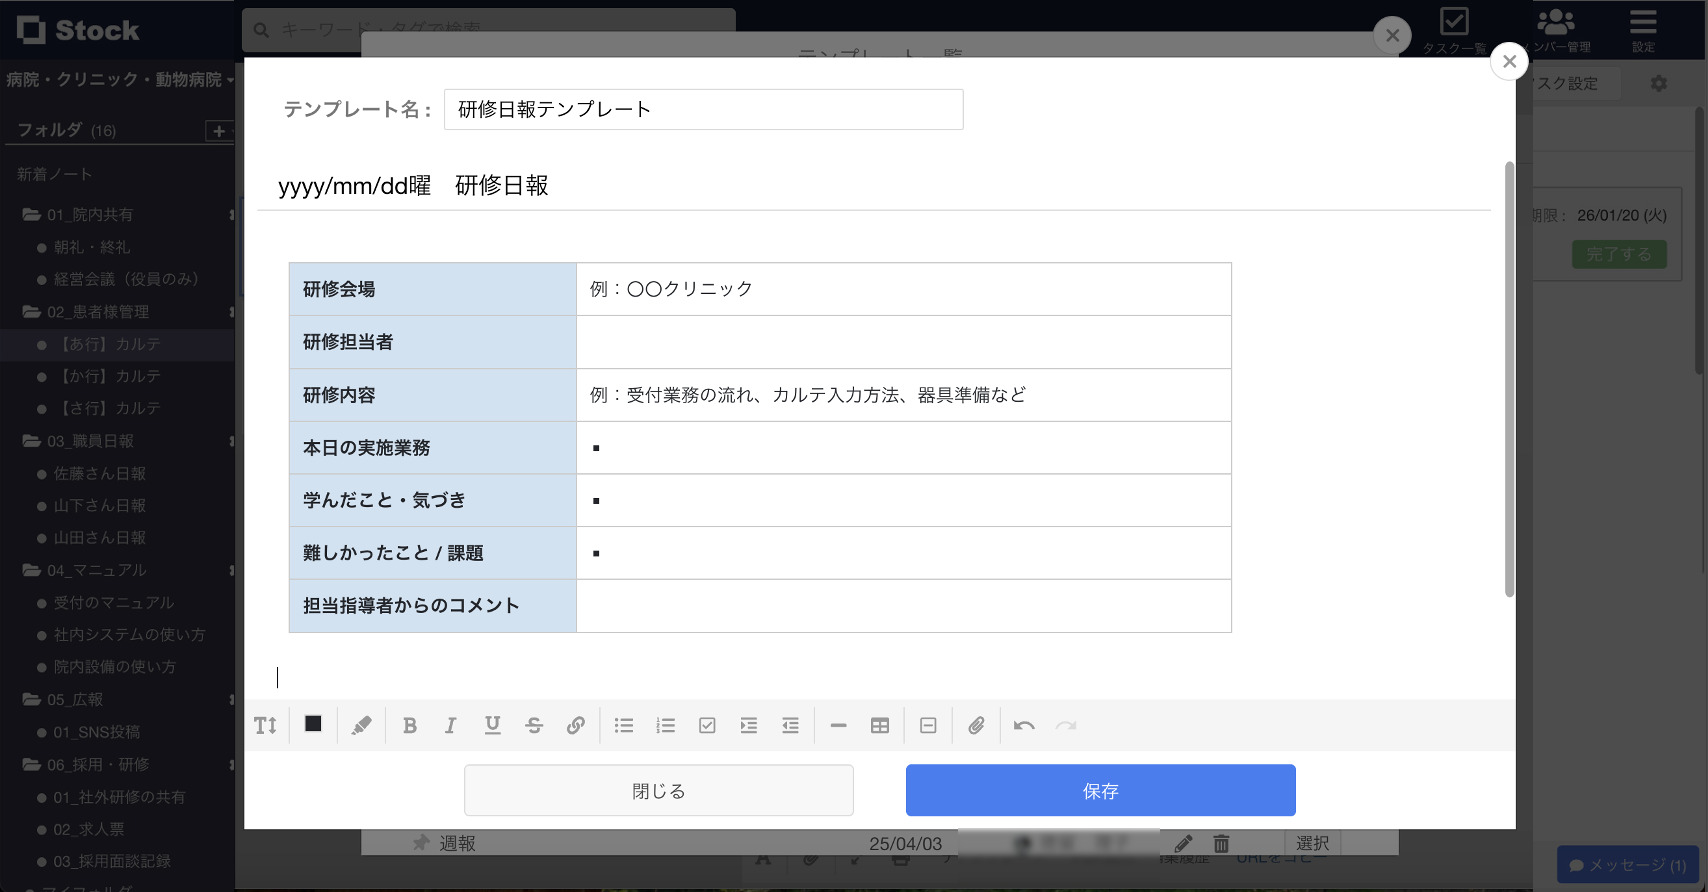Toggle bold formatting
The height and width of the screenshot is (892, 1708).
tap(410, 726)
